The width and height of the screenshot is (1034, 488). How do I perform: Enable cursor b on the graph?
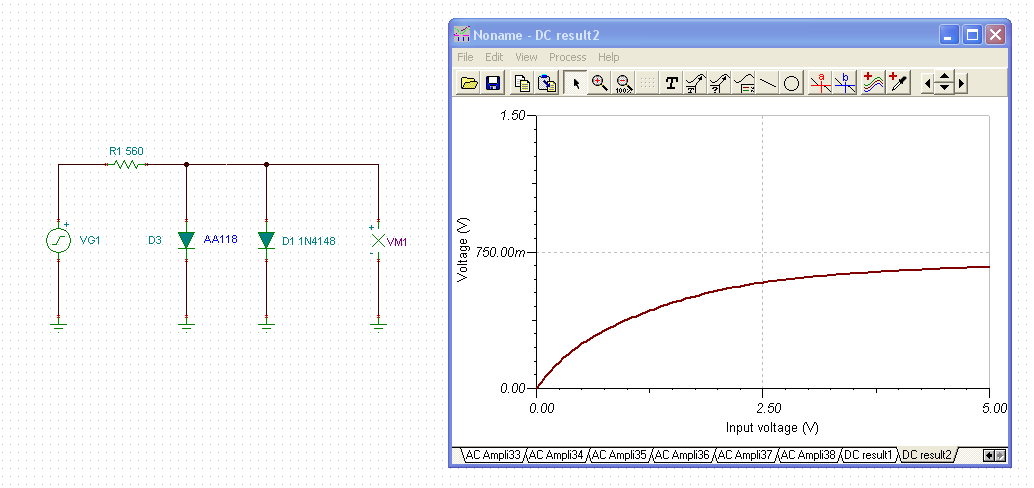(844, 83)
